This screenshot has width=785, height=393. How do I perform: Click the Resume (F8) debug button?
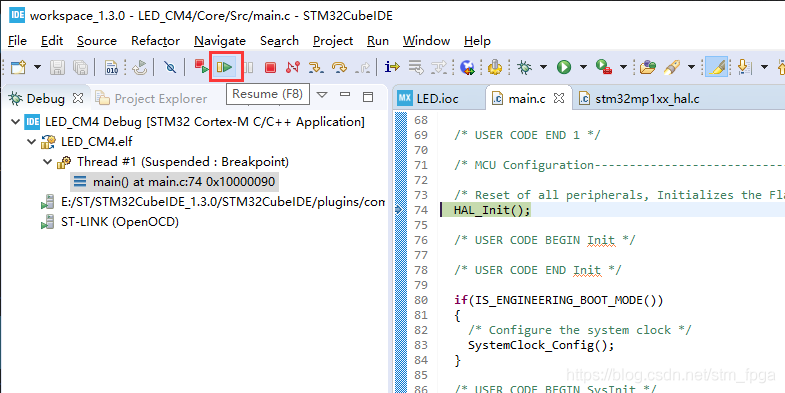click(225, 67)
